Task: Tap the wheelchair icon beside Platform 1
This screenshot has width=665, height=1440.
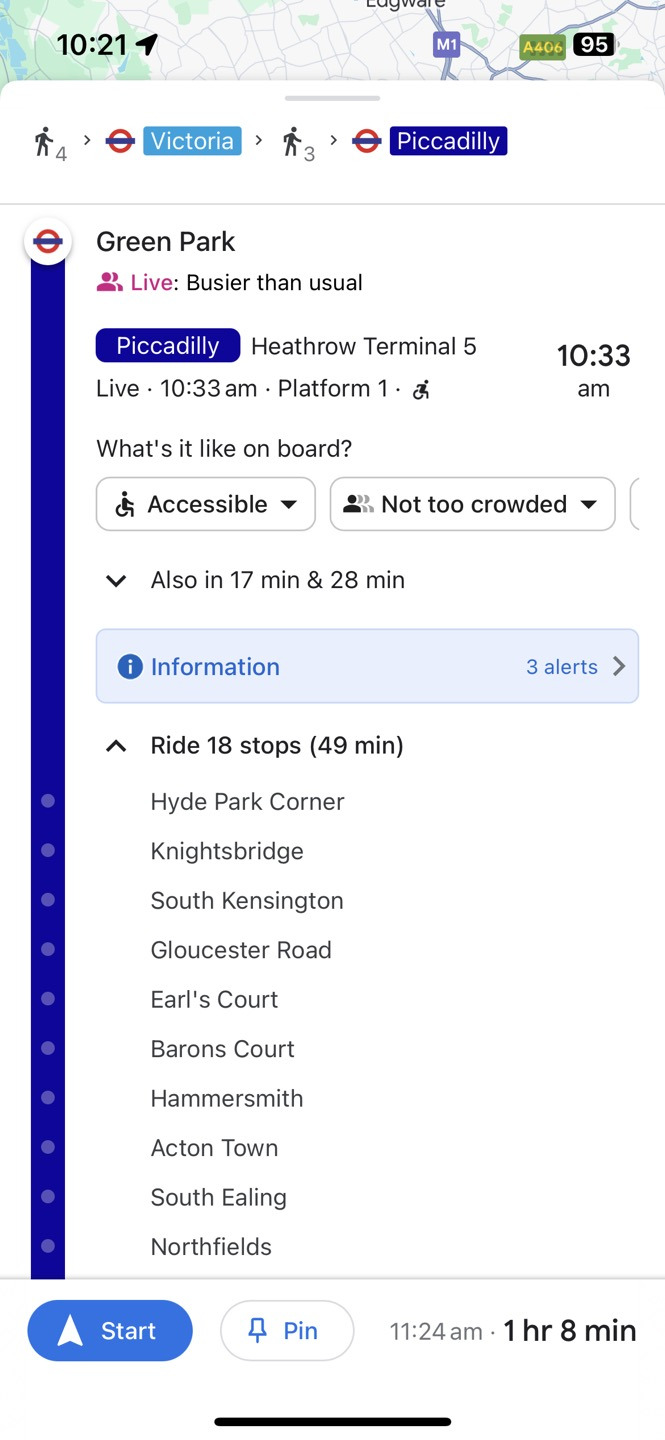Action: (x=422, y=389)
